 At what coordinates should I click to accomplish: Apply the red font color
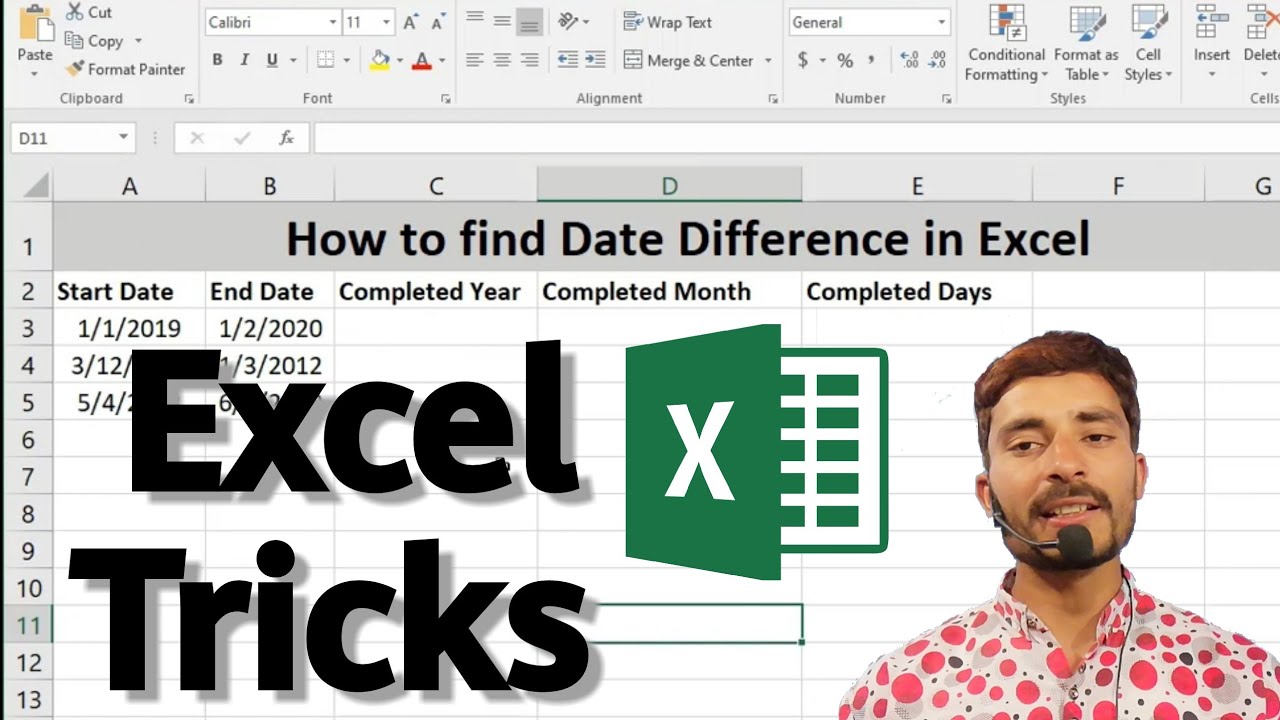422,60
